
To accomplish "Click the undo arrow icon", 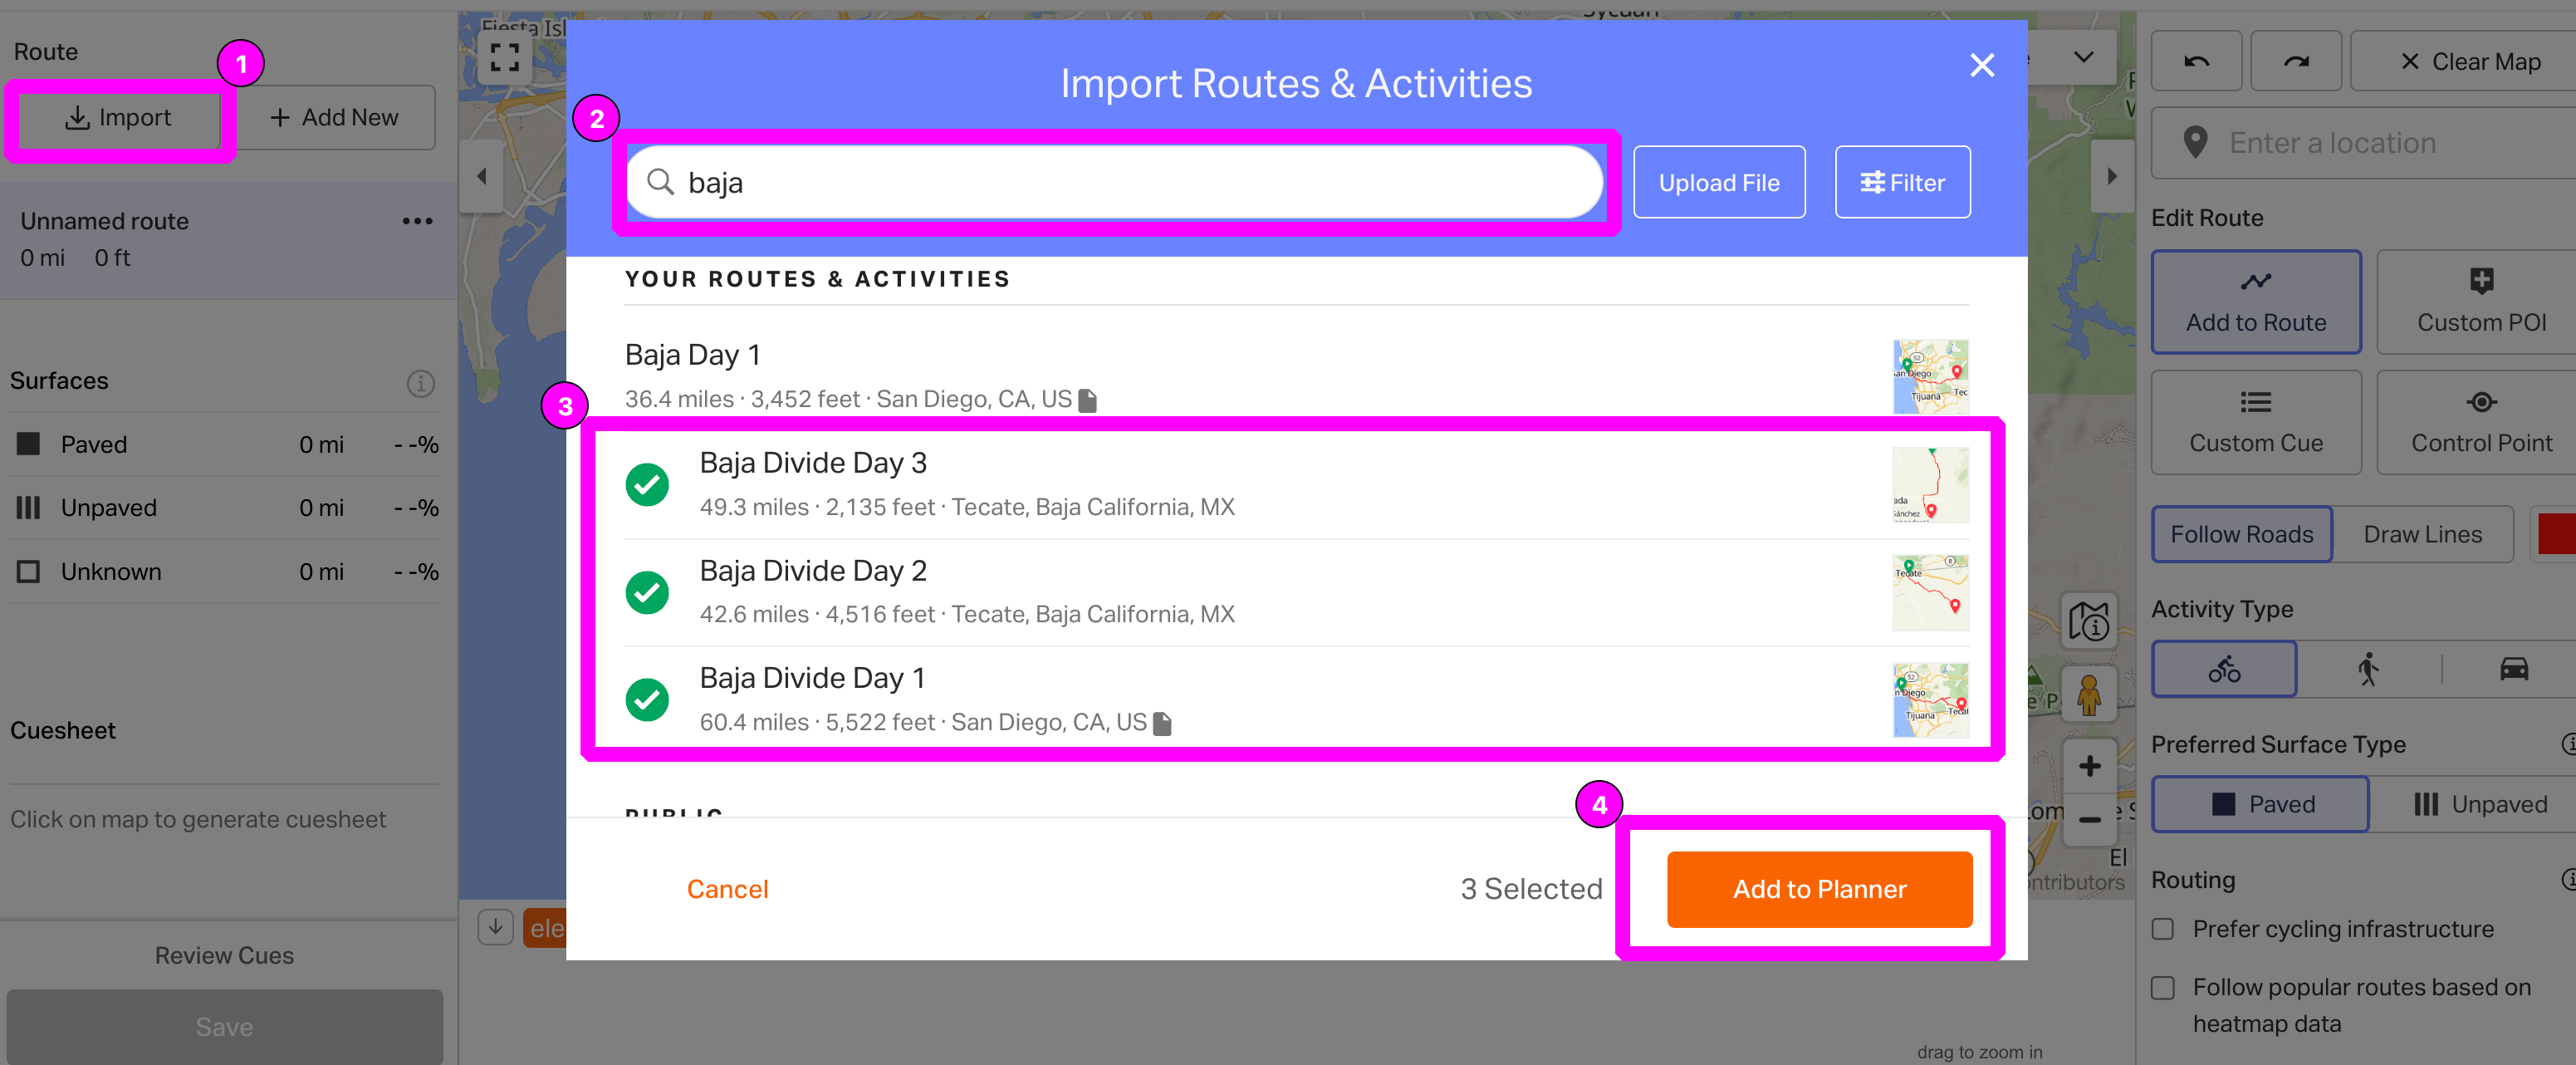I will pyautogui.click(x=2196, y=62).
